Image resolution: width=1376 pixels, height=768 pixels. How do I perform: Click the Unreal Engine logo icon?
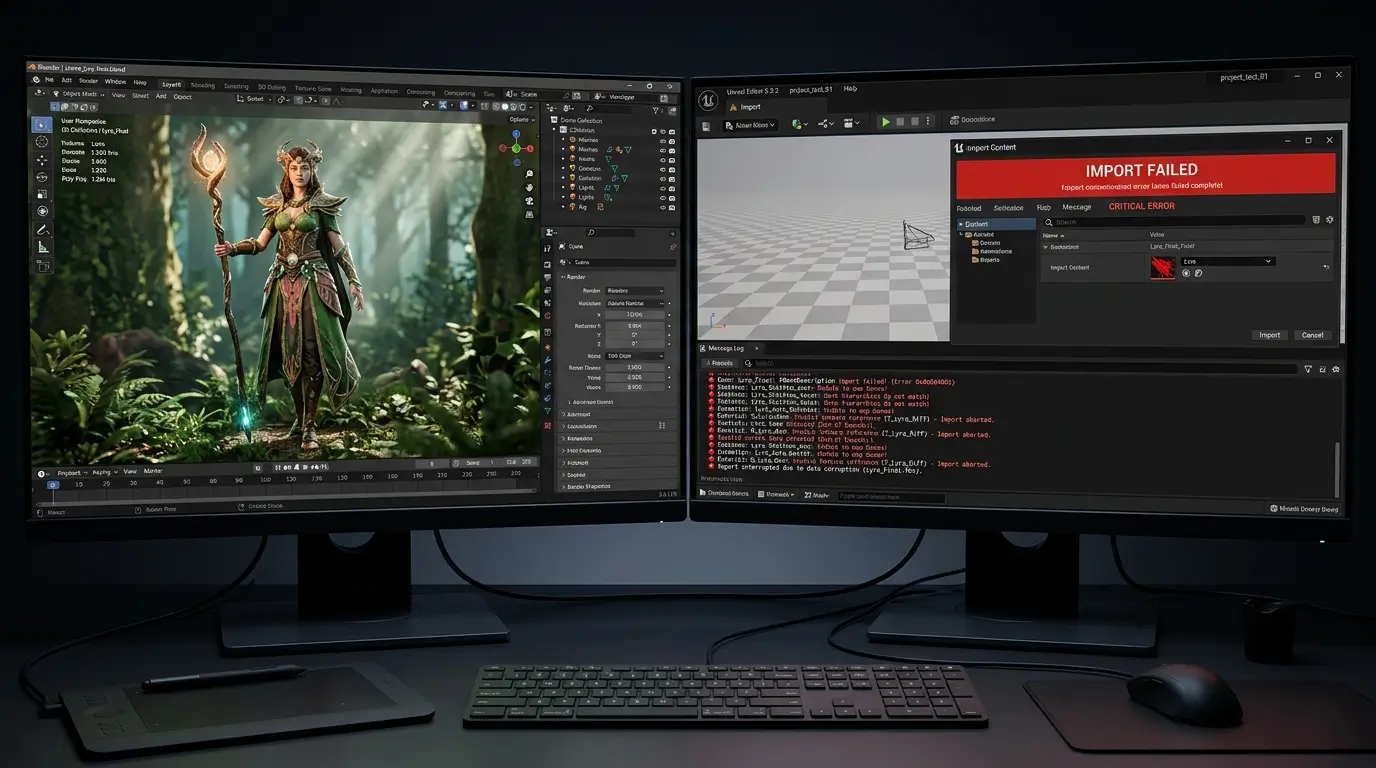(x=708, y=99)
